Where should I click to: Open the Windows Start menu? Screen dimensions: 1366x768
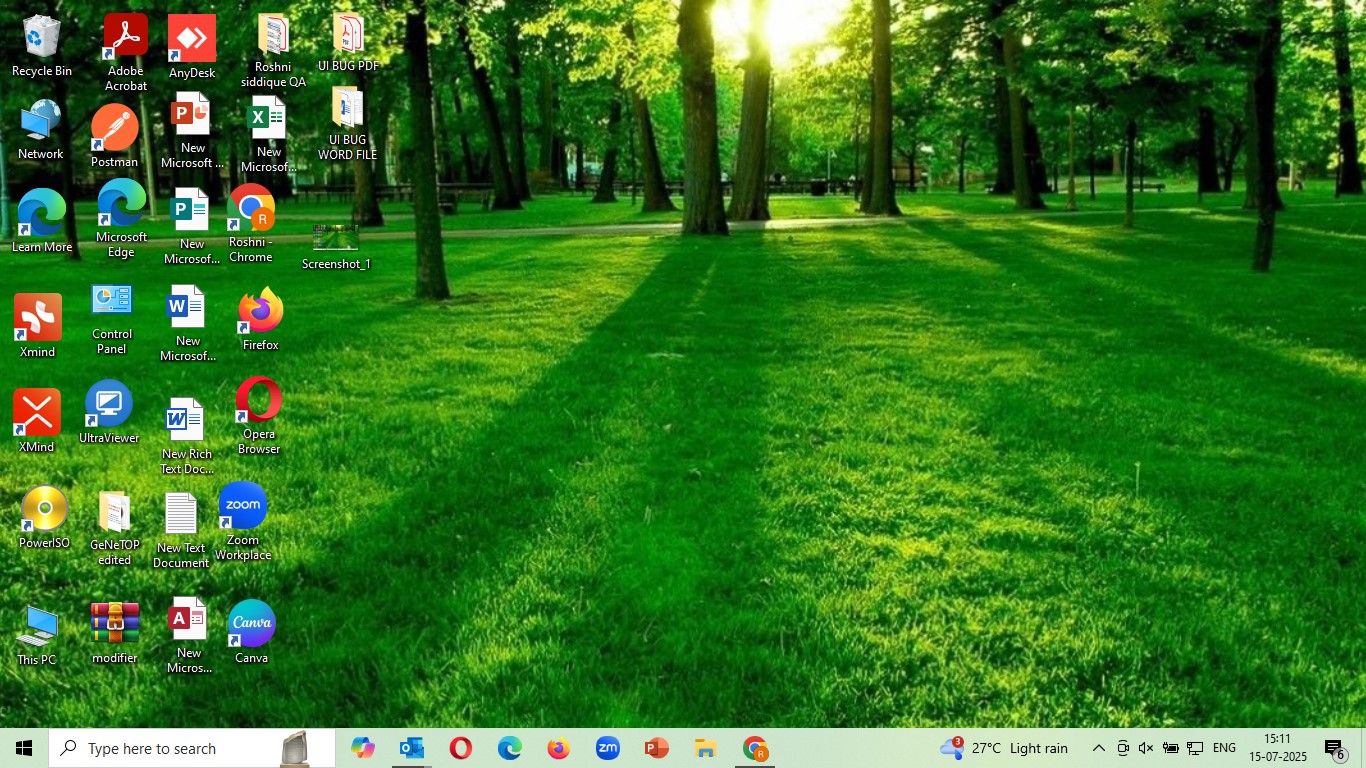coord(24,748)
